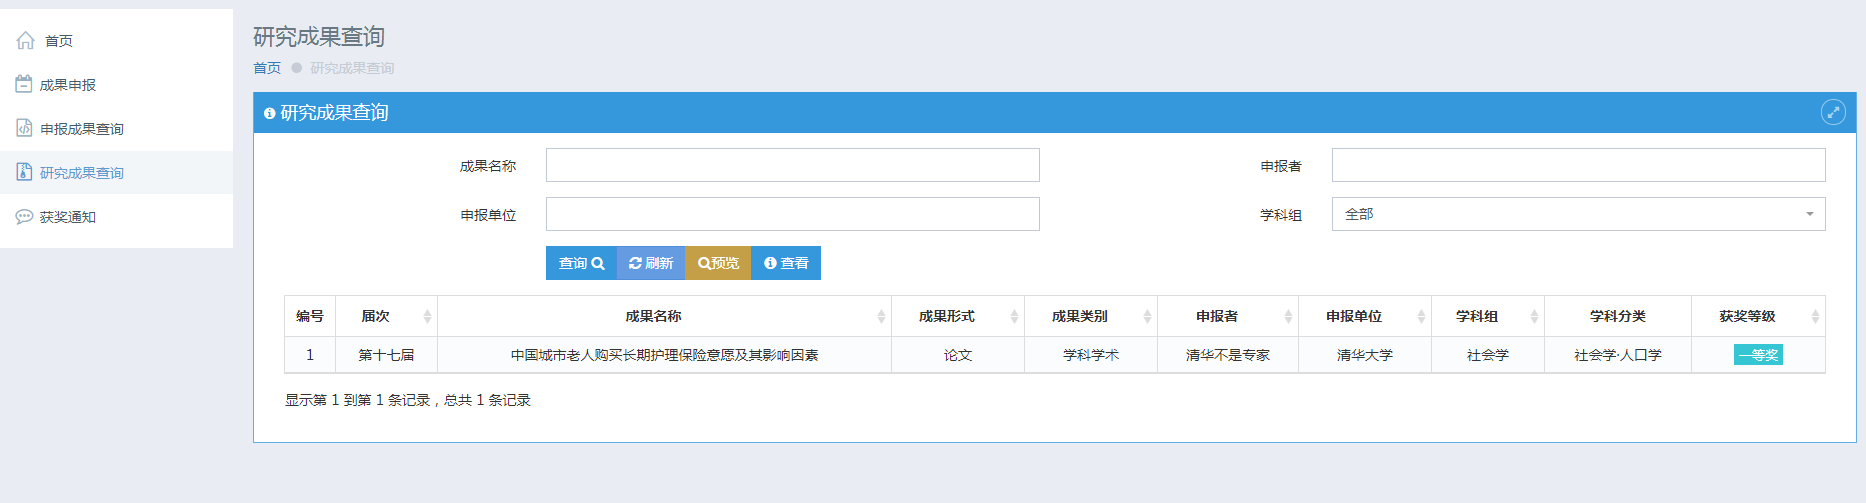
Task: Click the 第十七届 cell
Action: pos(386,355)
